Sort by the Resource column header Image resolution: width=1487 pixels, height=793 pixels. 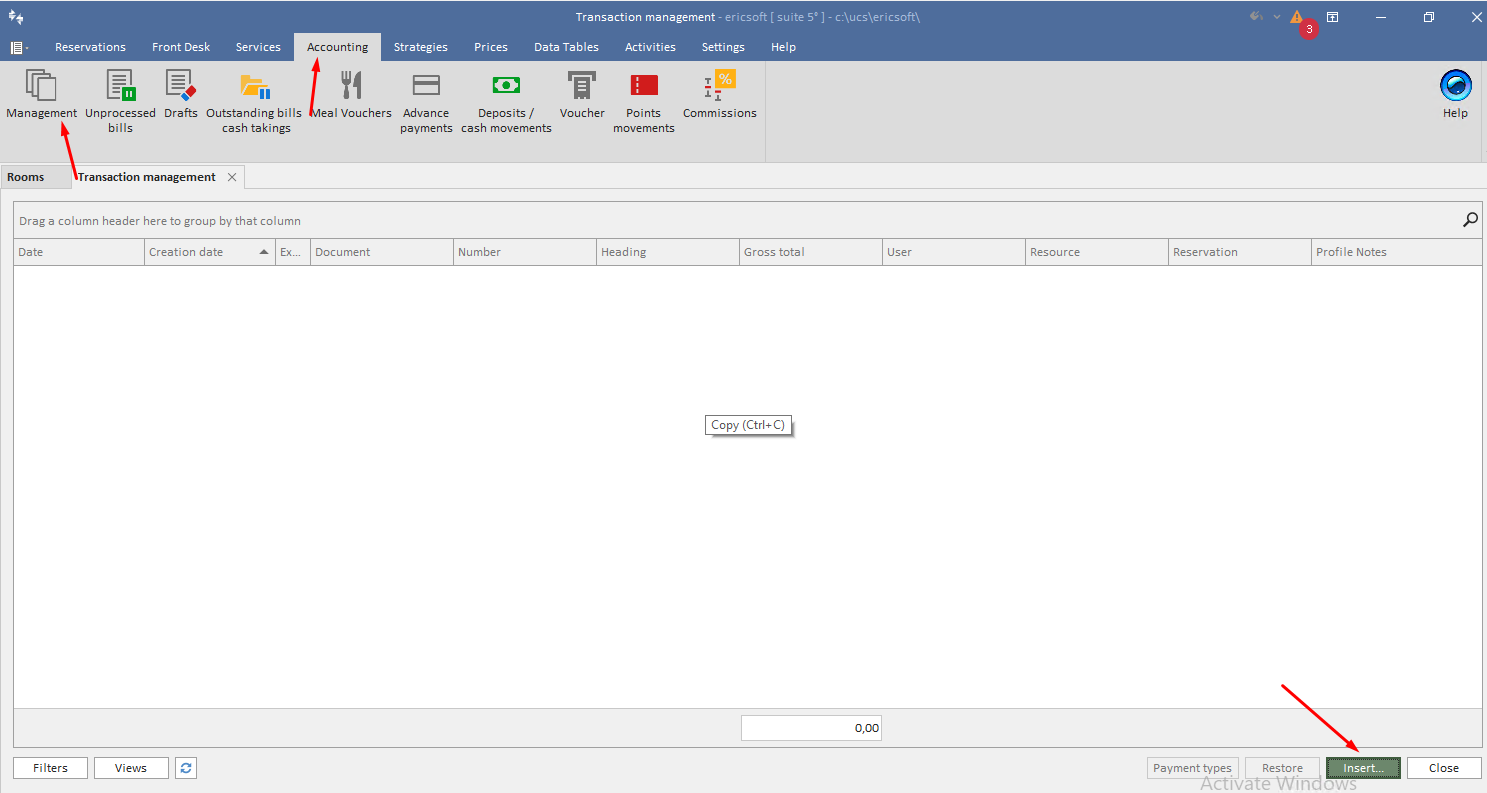(1097, 252)
